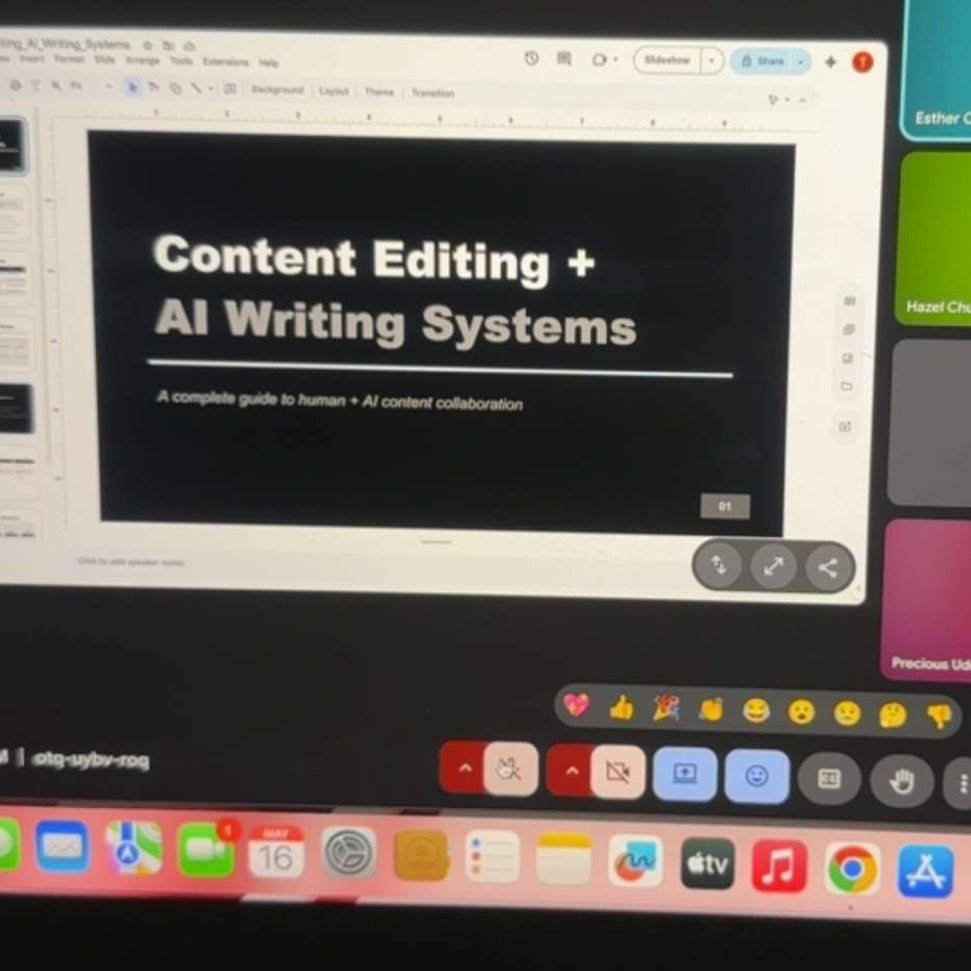The image size is (971, 971).
Task: Open Chrome from the dock
Action: coord(852,869)
